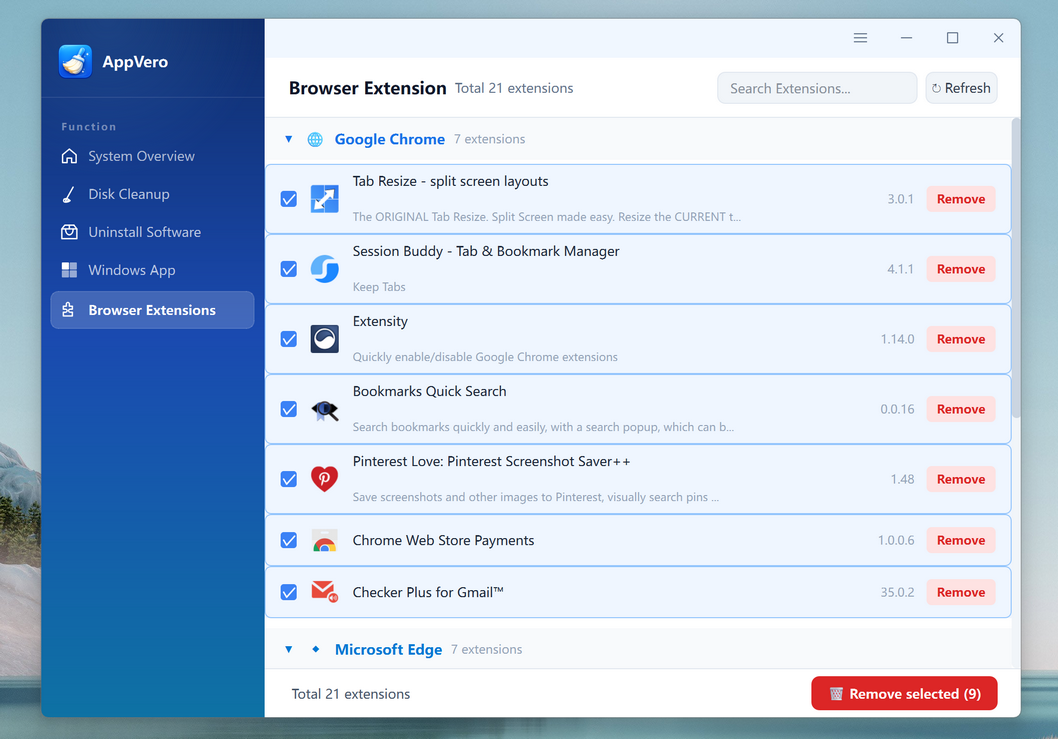Open System Overview in the sidebar

tap(152, 156)
